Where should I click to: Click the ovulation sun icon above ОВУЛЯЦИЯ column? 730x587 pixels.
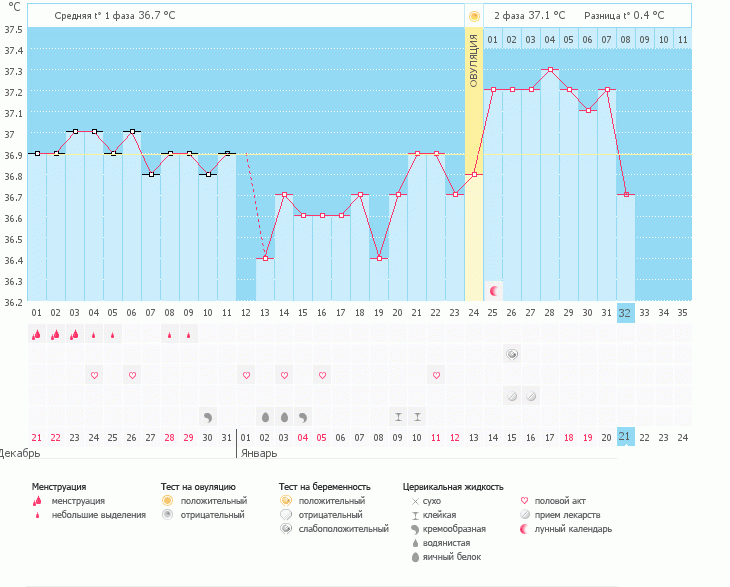pos(474,17)
